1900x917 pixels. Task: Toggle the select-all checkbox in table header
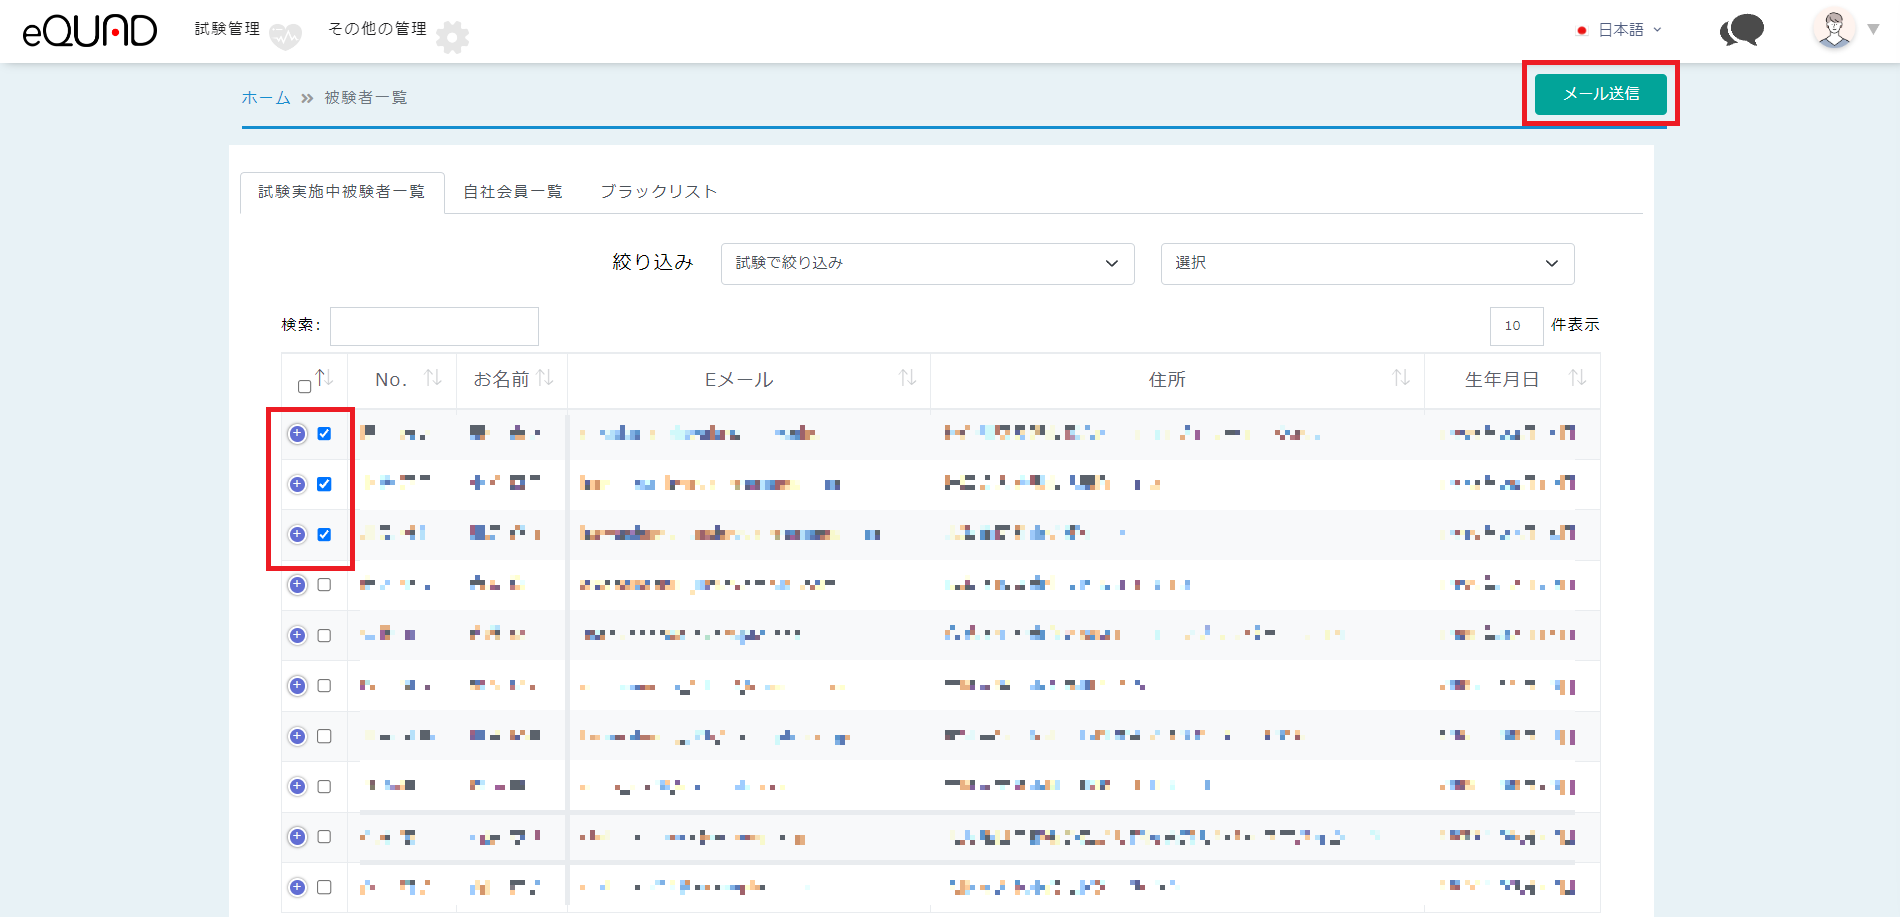pos(305,386)
